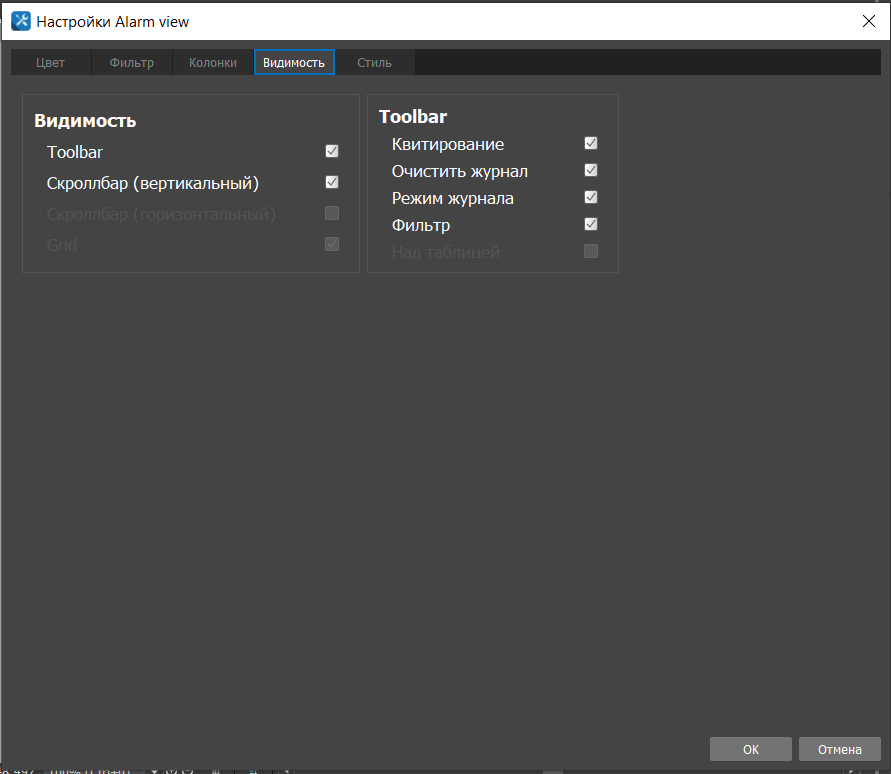Click the Над таблицей checkbox

coord(591,252)
